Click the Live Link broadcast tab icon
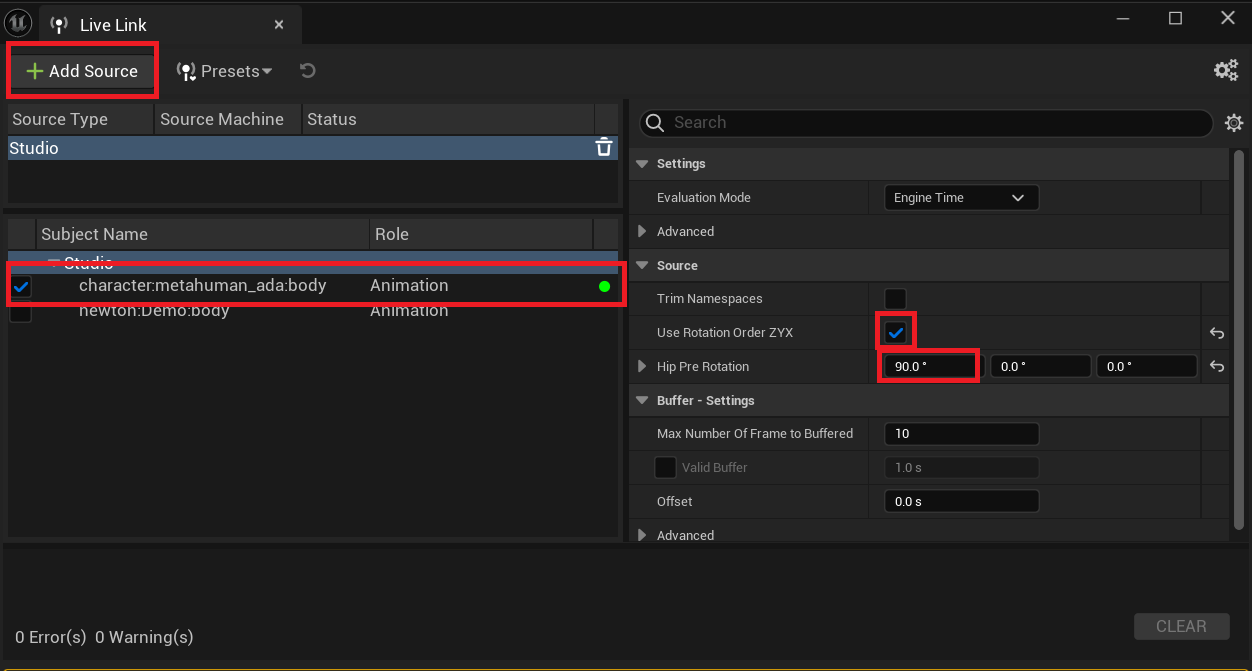The width and height of the screenshot is (1252, 671). [60, 25]
